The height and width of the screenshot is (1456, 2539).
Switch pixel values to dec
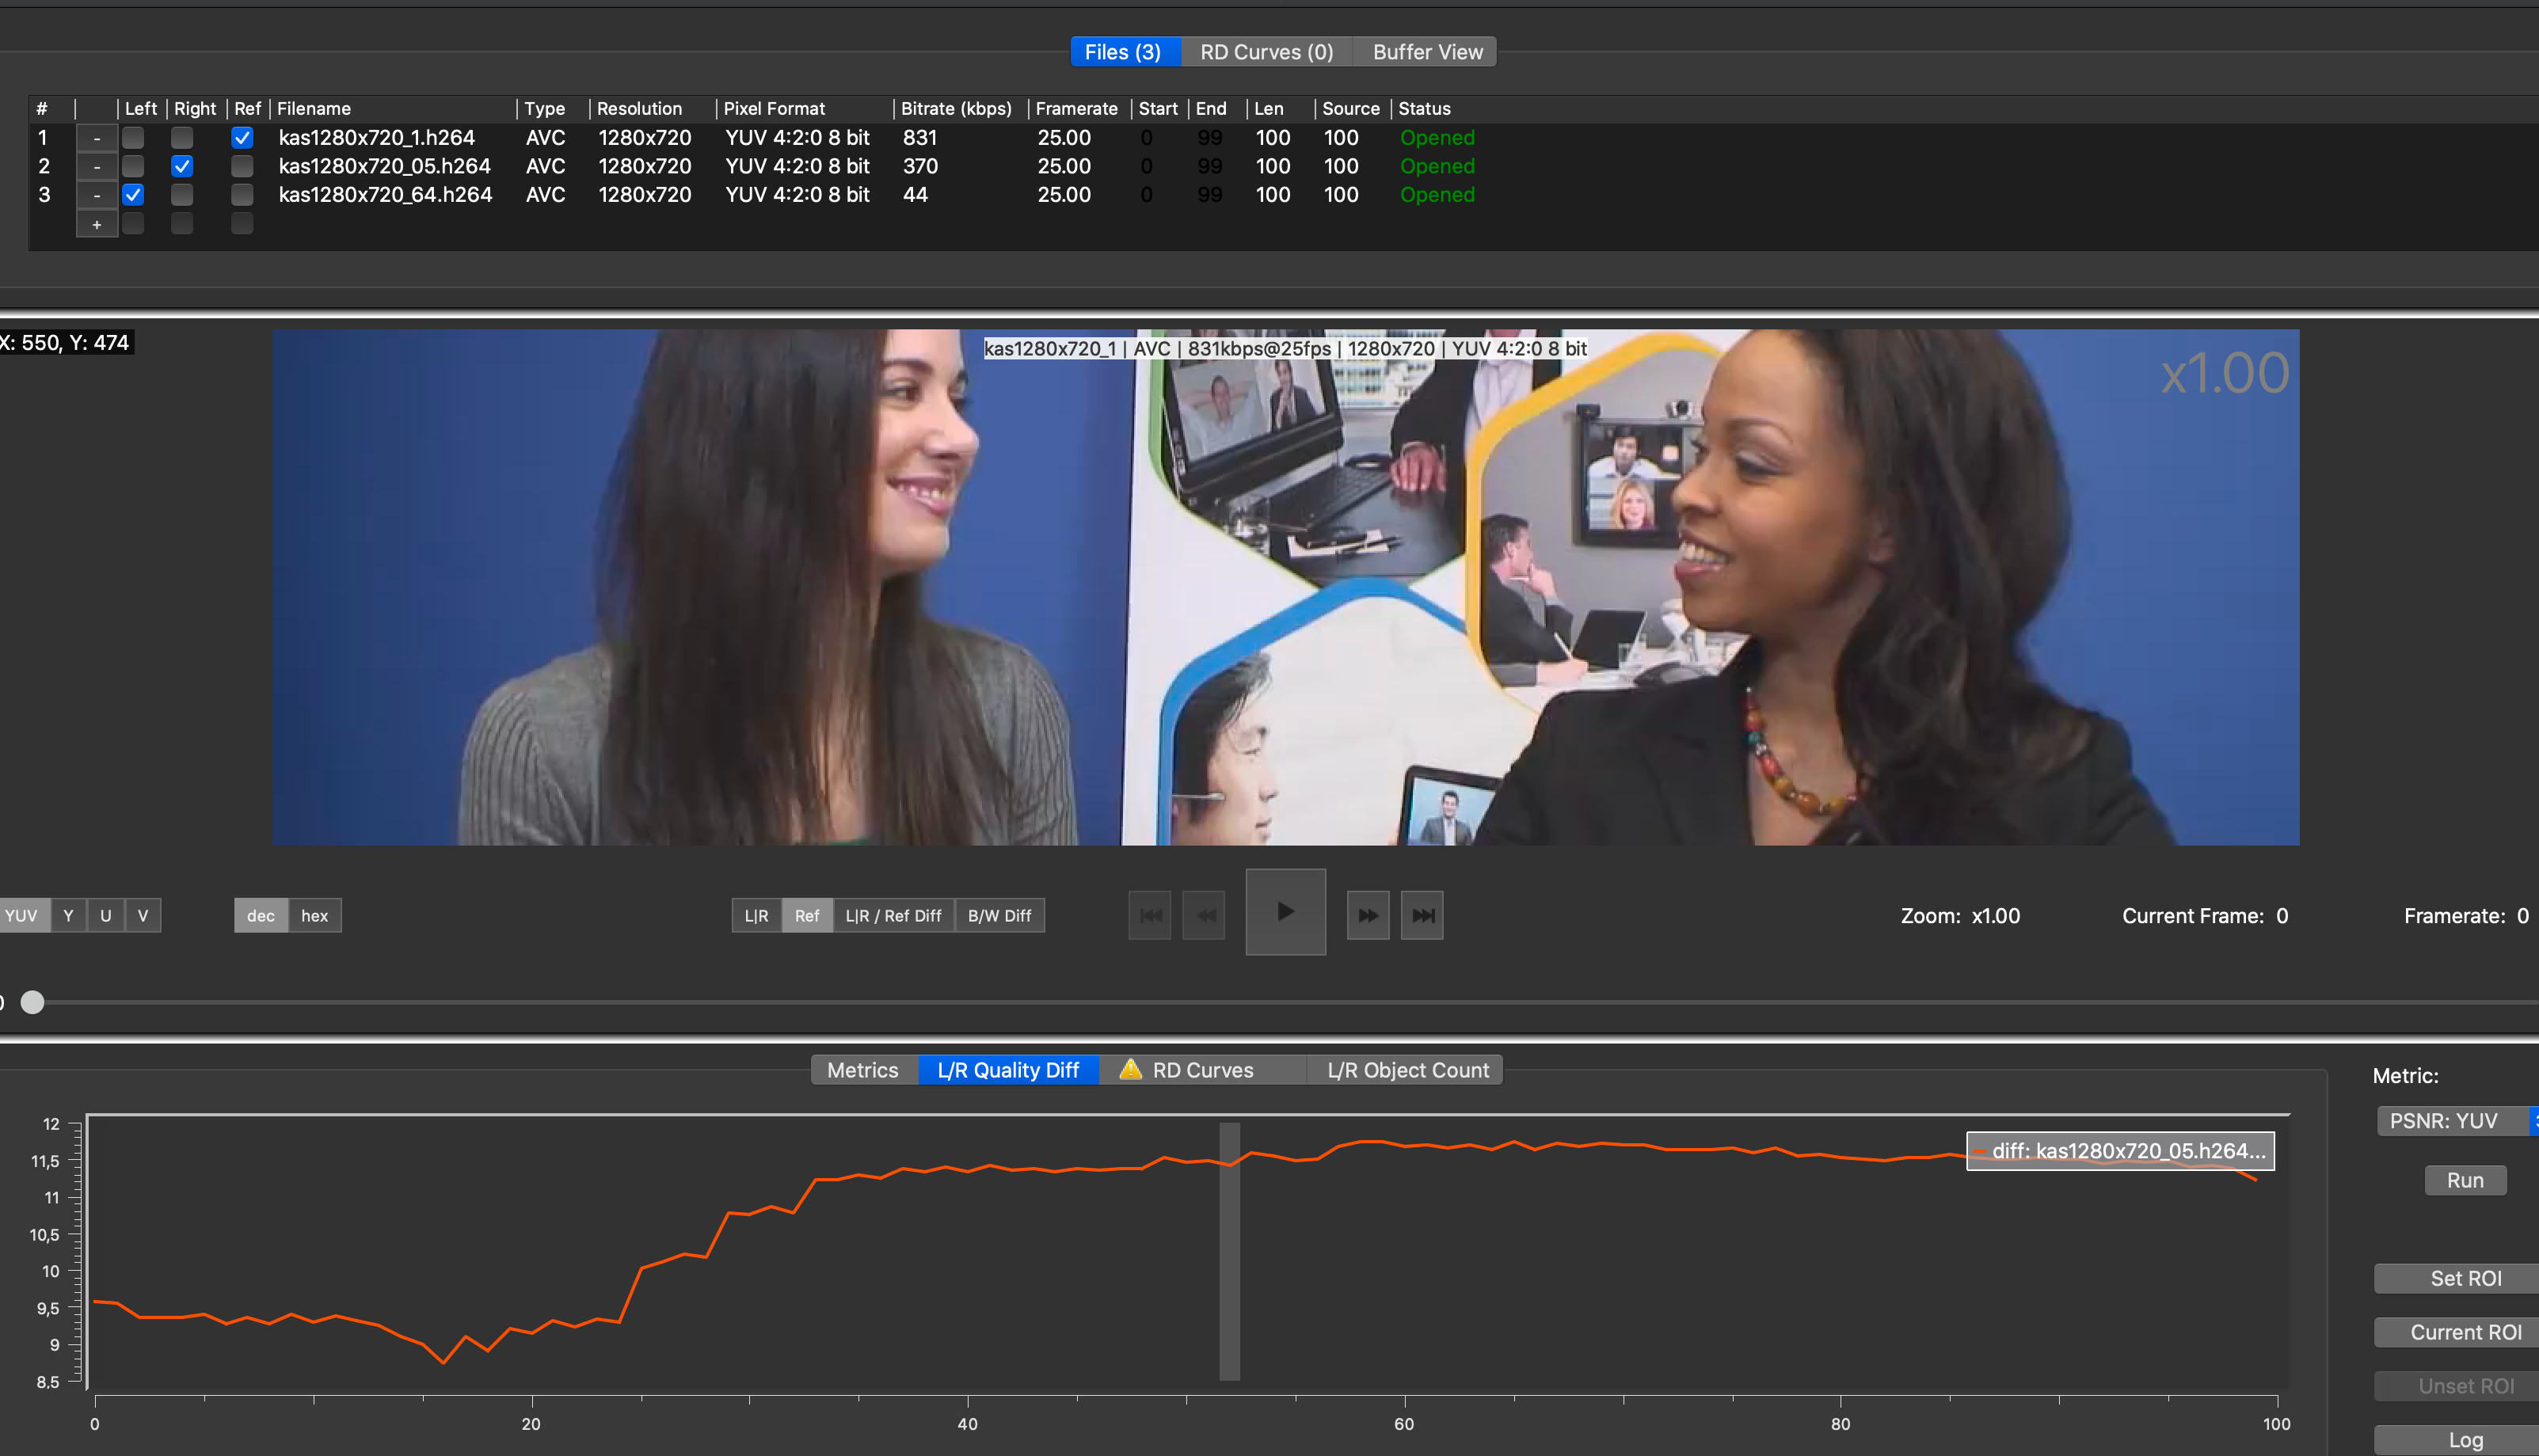point(261,915)
